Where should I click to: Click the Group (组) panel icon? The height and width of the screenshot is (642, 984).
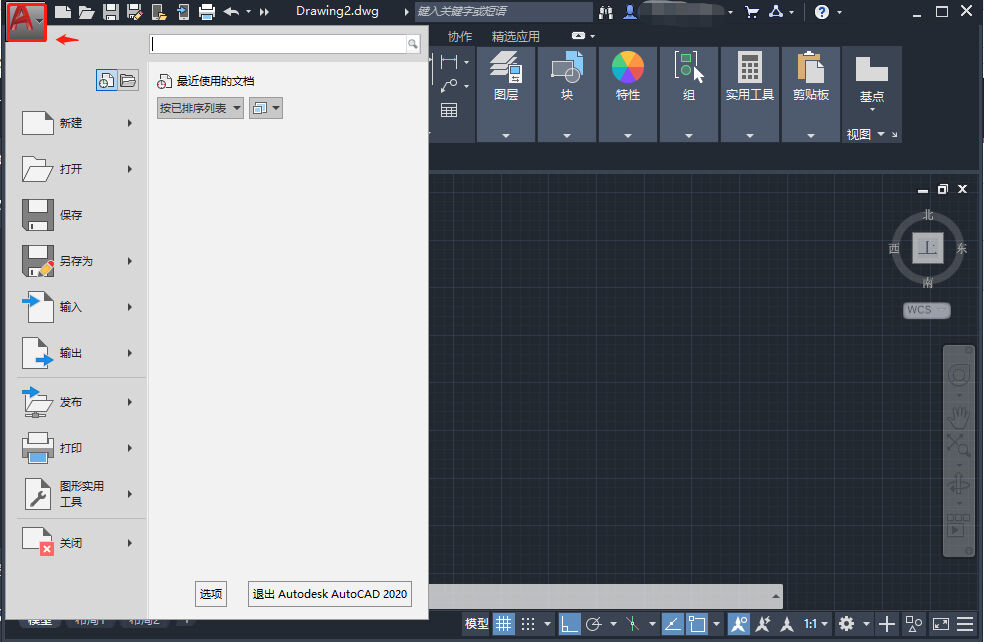point(689,68)
